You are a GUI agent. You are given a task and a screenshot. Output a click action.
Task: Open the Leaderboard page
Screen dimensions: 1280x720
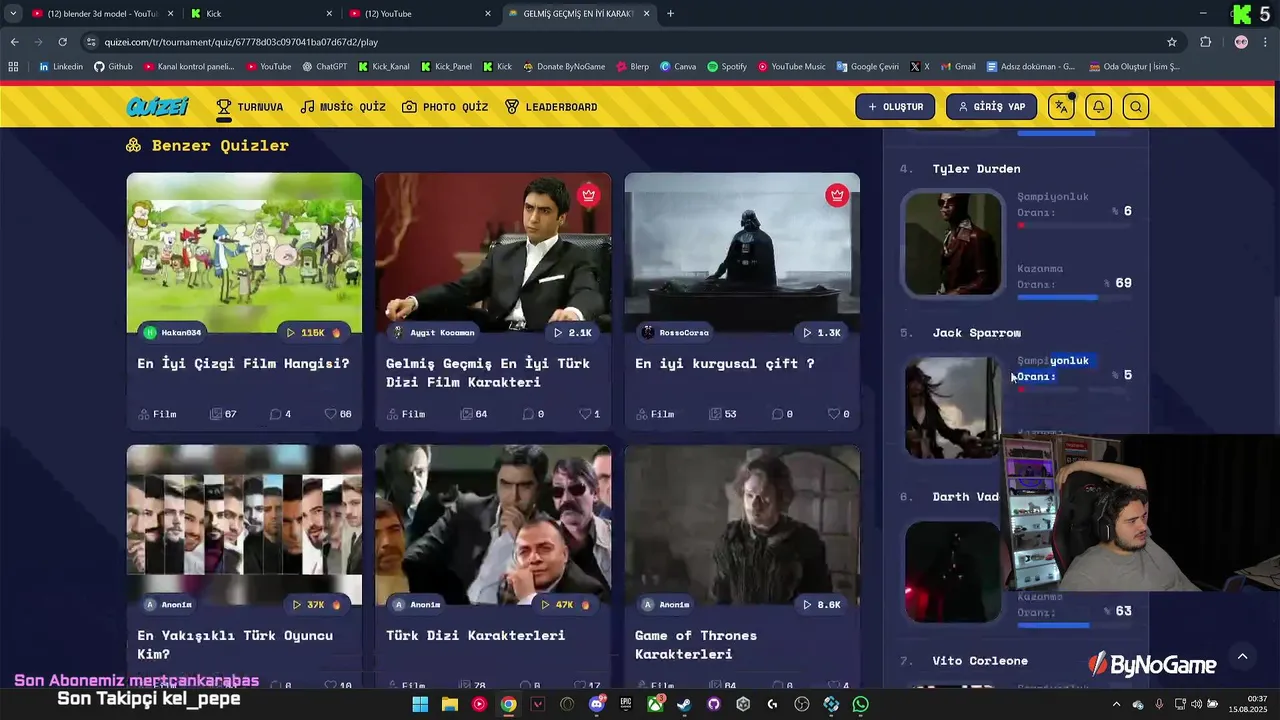(551, 107)
